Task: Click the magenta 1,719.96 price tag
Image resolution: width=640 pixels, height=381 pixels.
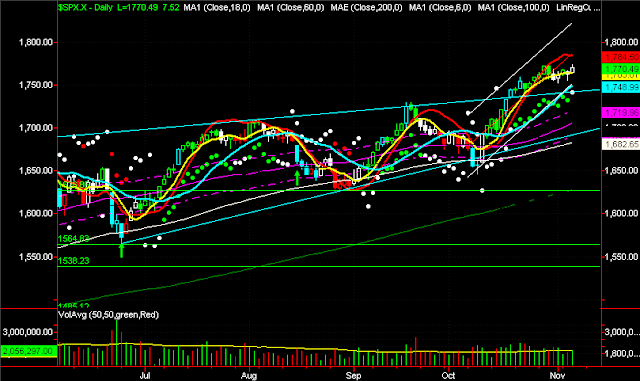Action: 621,112
